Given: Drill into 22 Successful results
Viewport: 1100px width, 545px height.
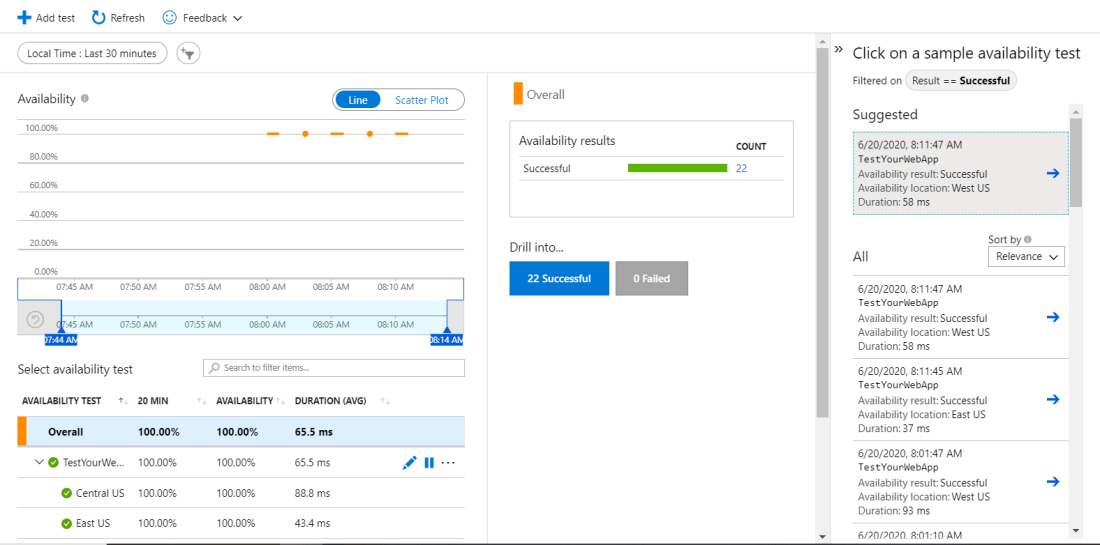Looking at the screenshot, I should [558, 279].
